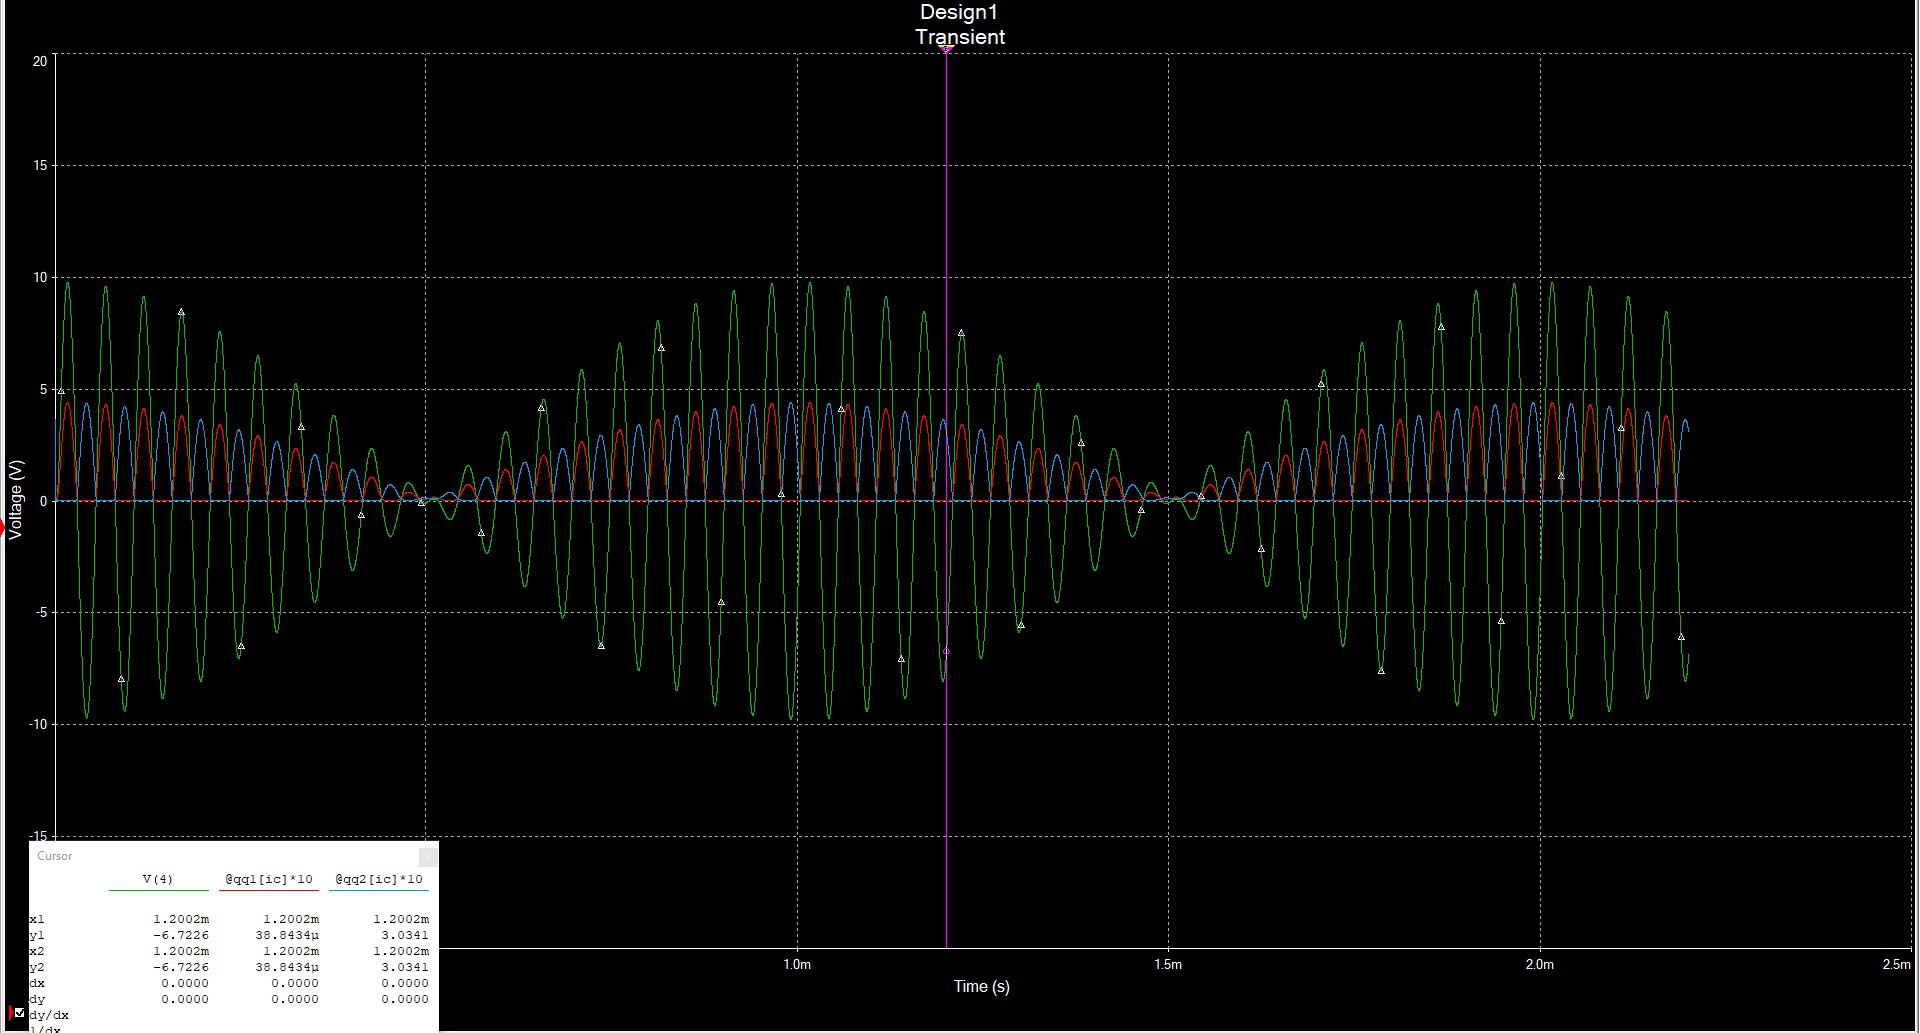This screenshot has height=1033, width=1920.
Task: Select the V(4) trace column header
Action: pyautogui.click(x=158, y=880)
